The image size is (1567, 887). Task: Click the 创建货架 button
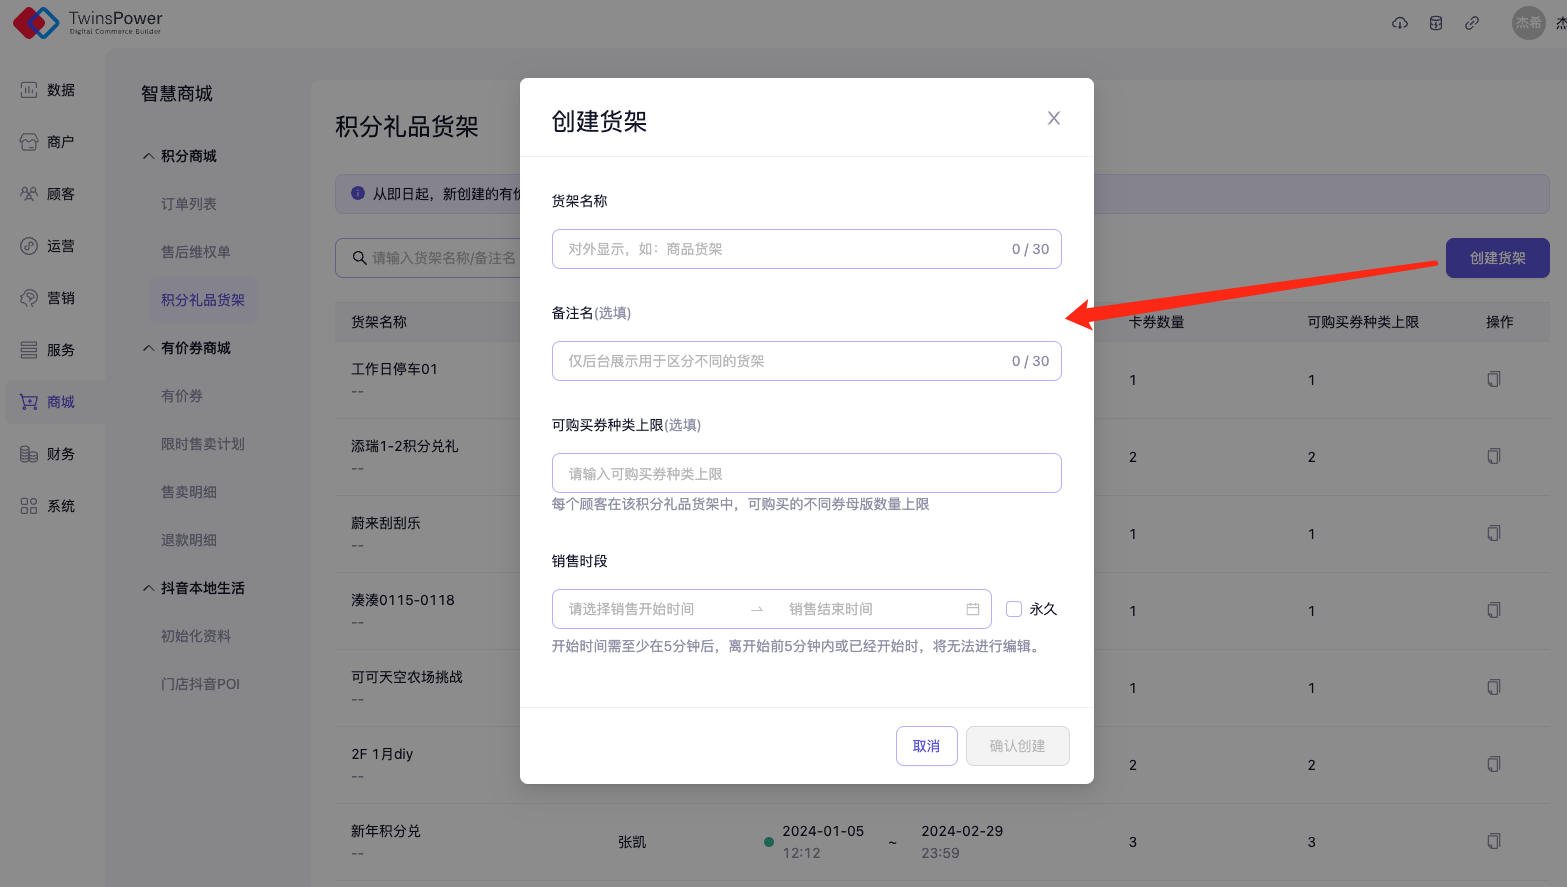point(1497,258)
